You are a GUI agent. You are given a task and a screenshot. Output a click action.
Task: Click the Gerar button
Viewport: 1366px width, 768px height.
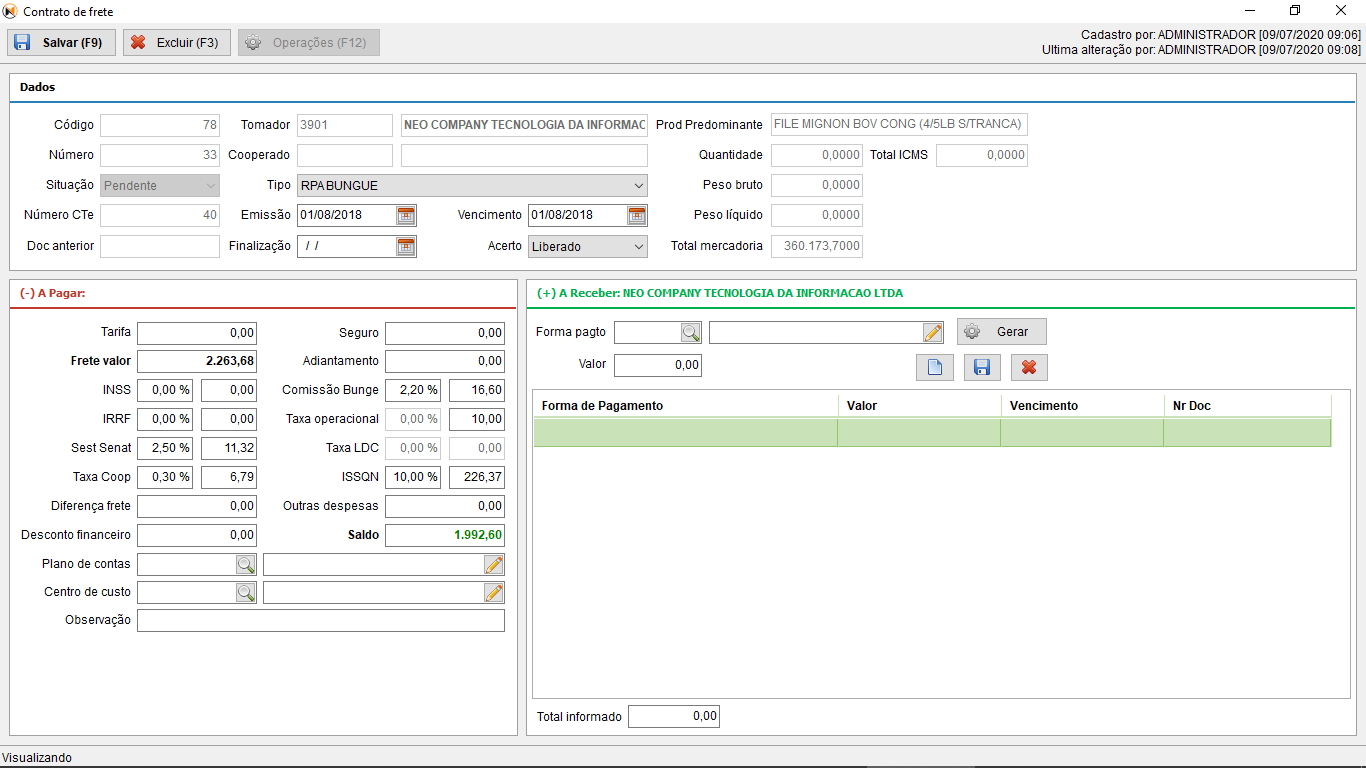(x=1002, y=331)
